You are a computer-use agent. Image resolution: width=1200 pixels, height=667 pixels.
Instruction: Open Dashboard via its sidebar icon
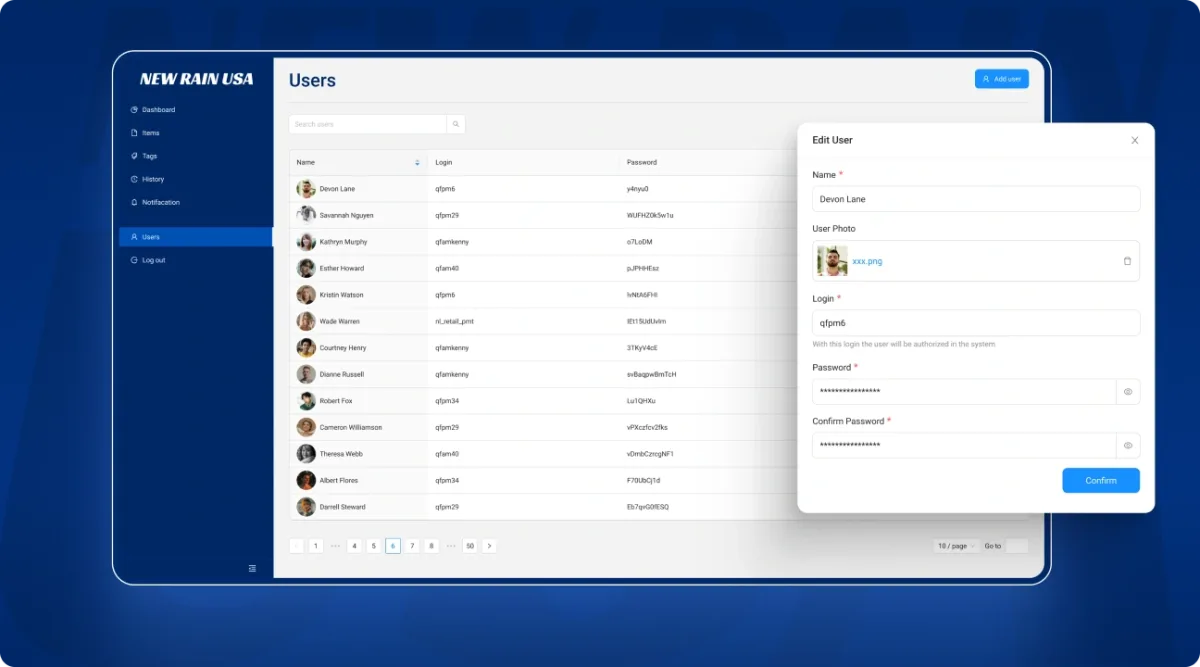coord(134,110)
